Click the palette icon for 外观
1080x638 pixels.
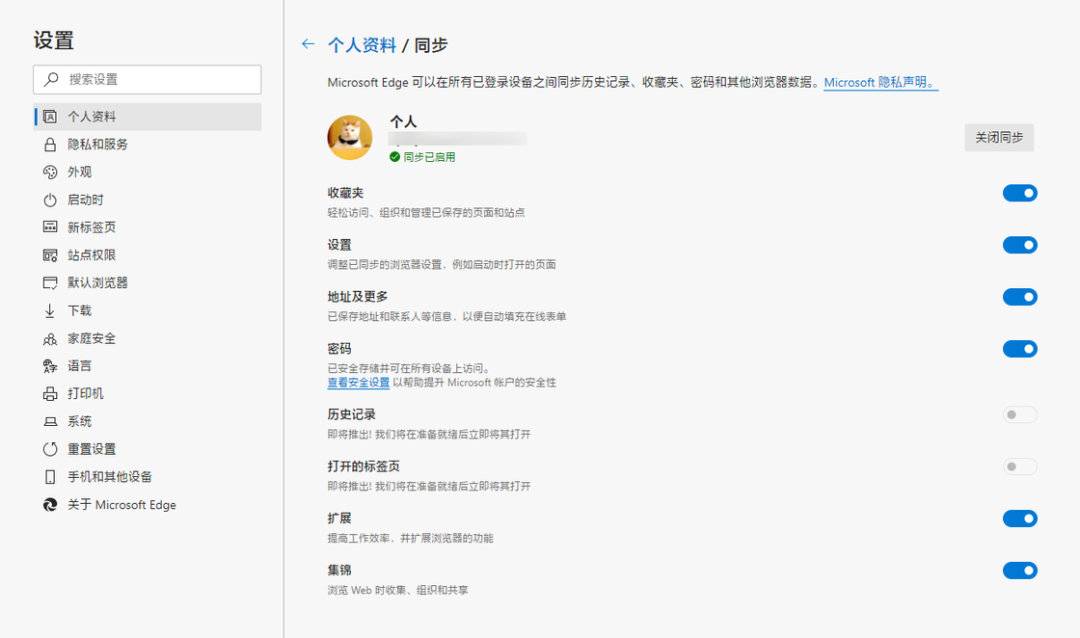pyautogui.click(x=50, y=172)
